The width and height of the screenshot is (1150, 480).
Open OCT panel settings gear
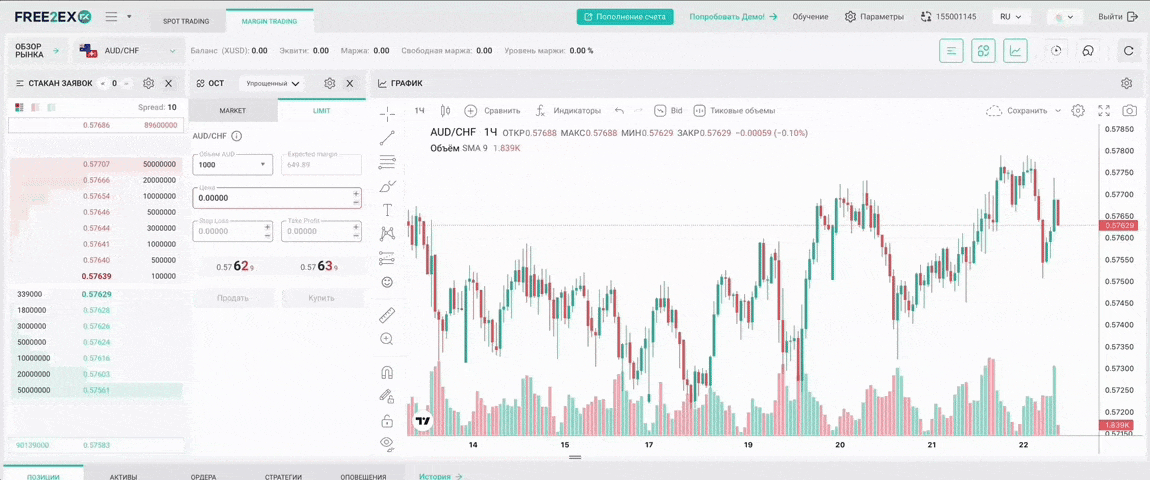pyautogui.click(x=329, y=84)
